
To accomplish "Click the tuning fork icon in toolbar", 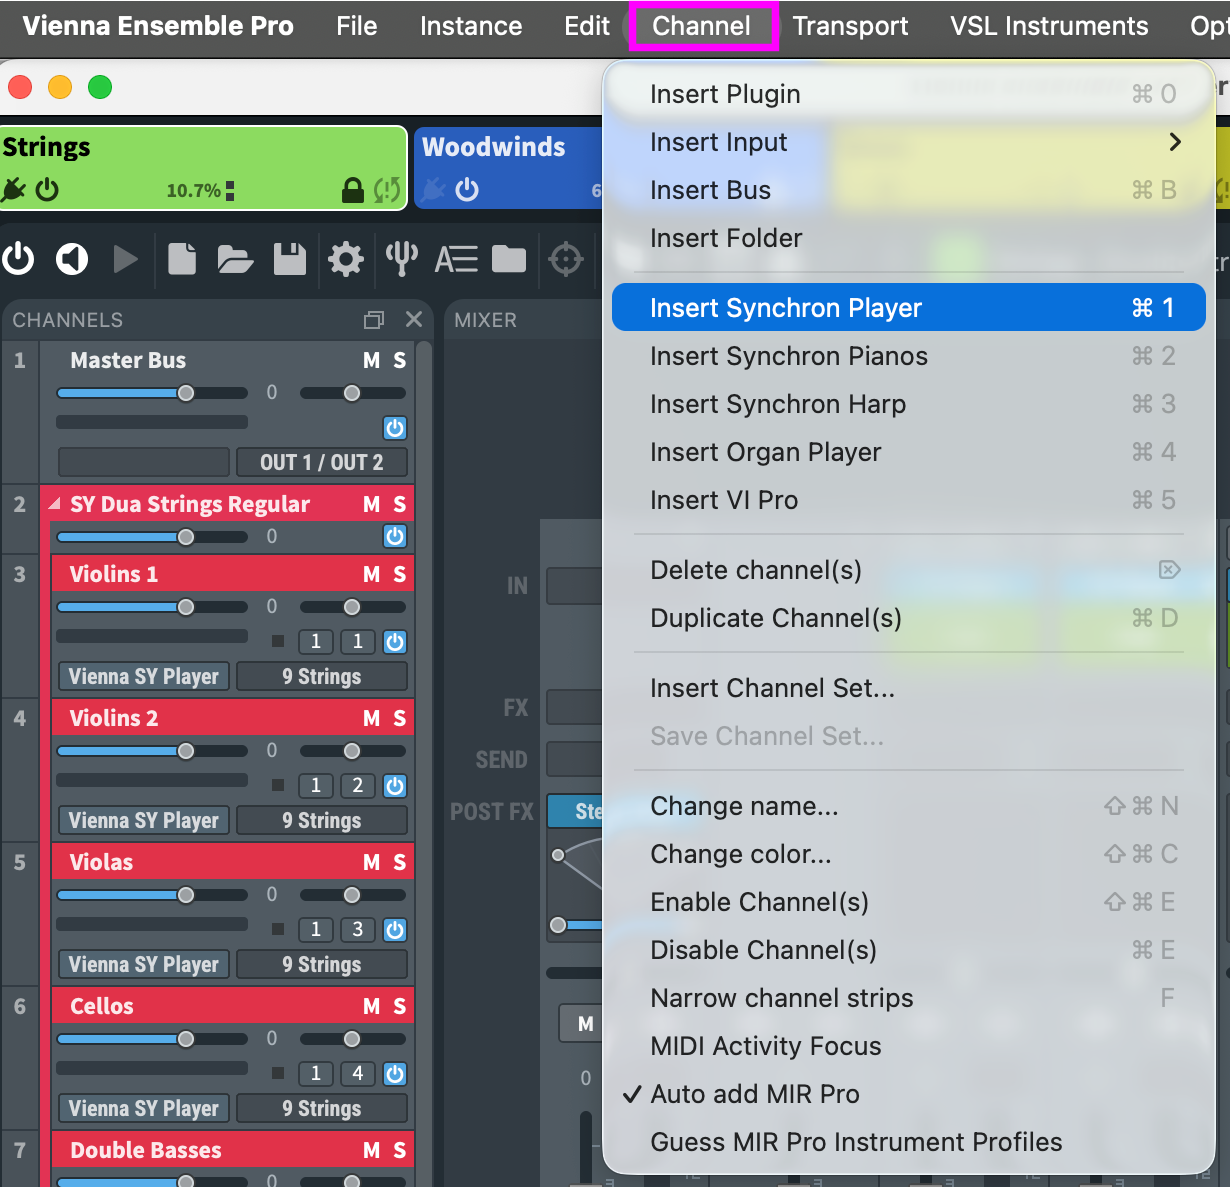I will (x=401, y=259).
